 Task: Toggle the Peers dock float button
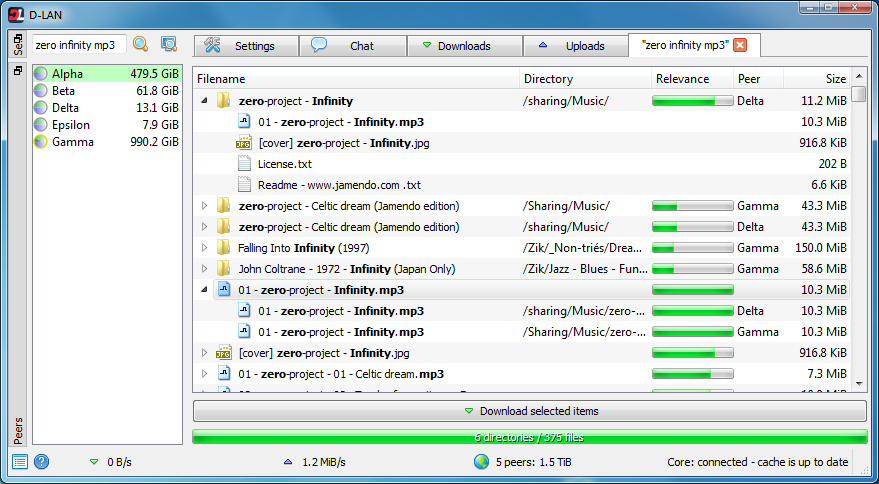click(18, 71)
